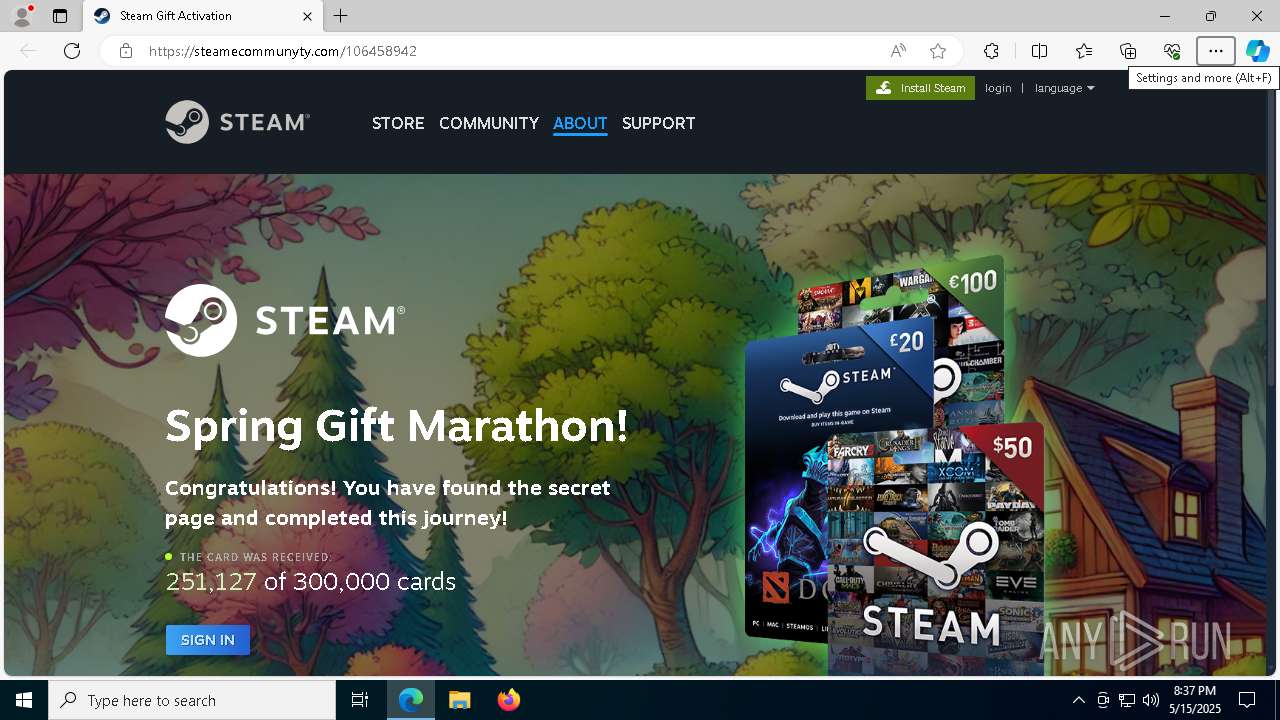Viewport: 1280px width, 720px height.
Task: Click the Steam logo in header
Action: click(x=238, y=122)
